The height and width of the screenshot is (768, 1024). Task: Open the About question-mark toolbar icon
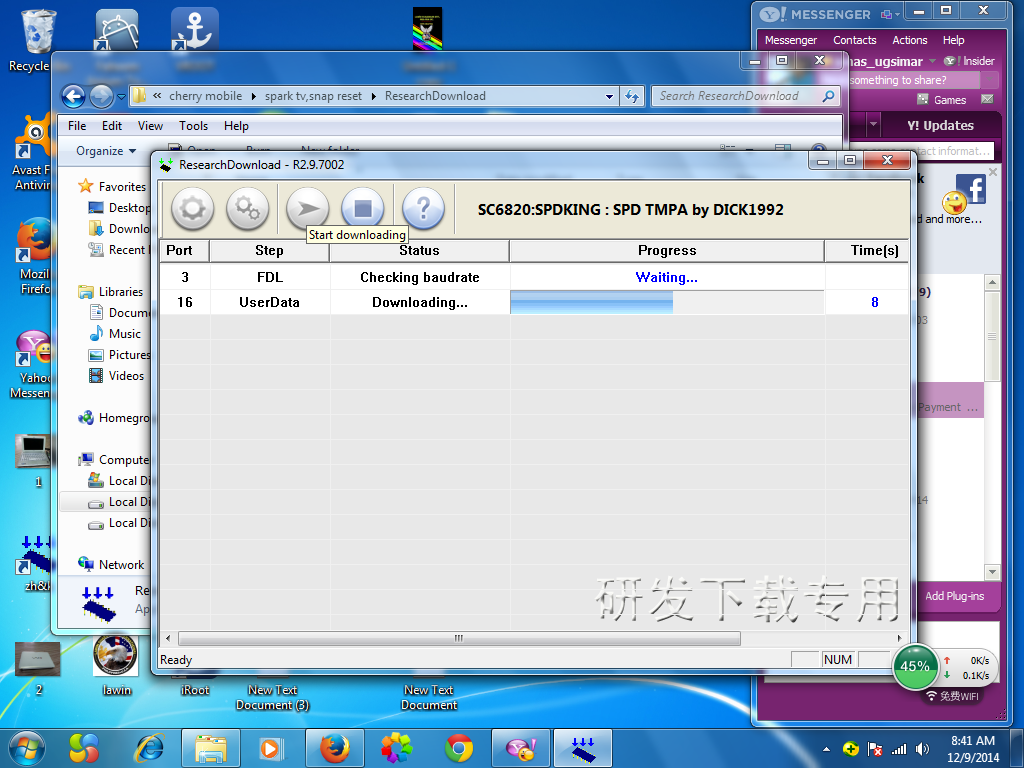pyautogui.click(x=423, y=209)
